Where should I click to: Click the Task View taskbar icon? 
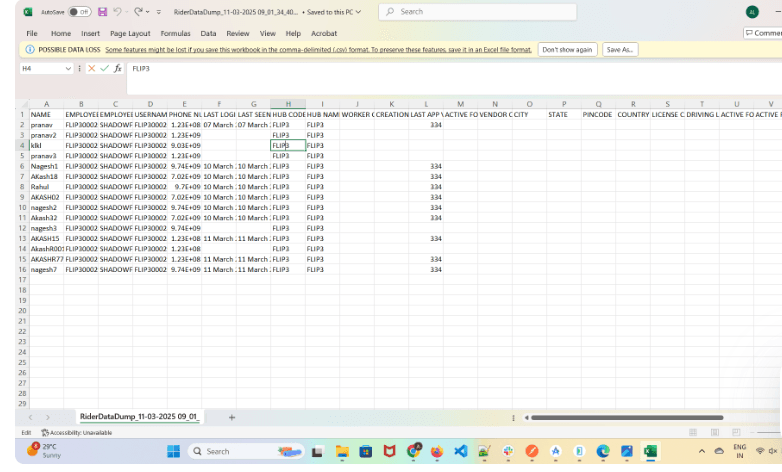coord(317,452)
